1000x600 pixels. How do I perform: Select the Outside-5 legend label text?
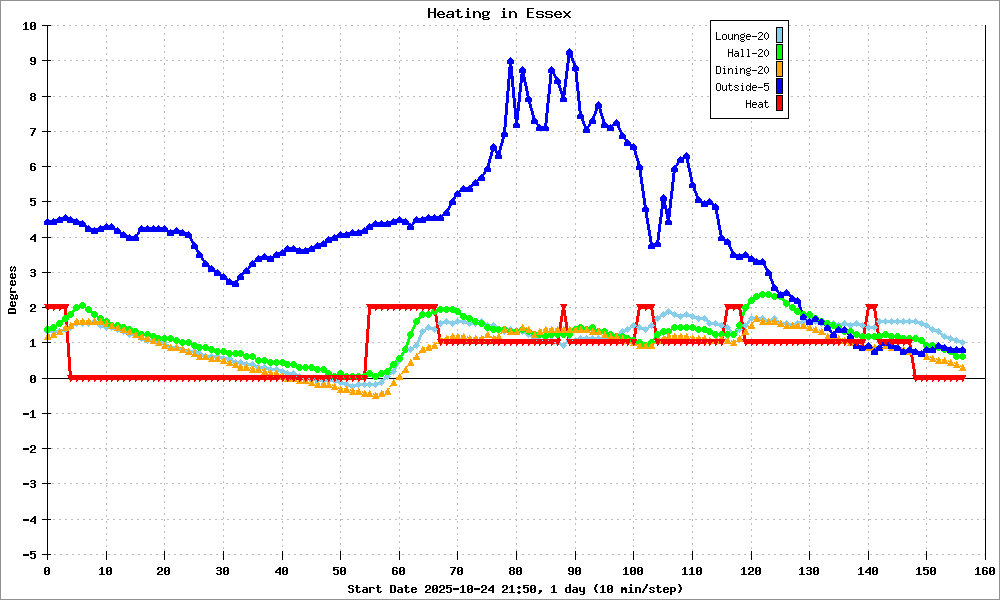pyautogui.click(x=742, y=87)
